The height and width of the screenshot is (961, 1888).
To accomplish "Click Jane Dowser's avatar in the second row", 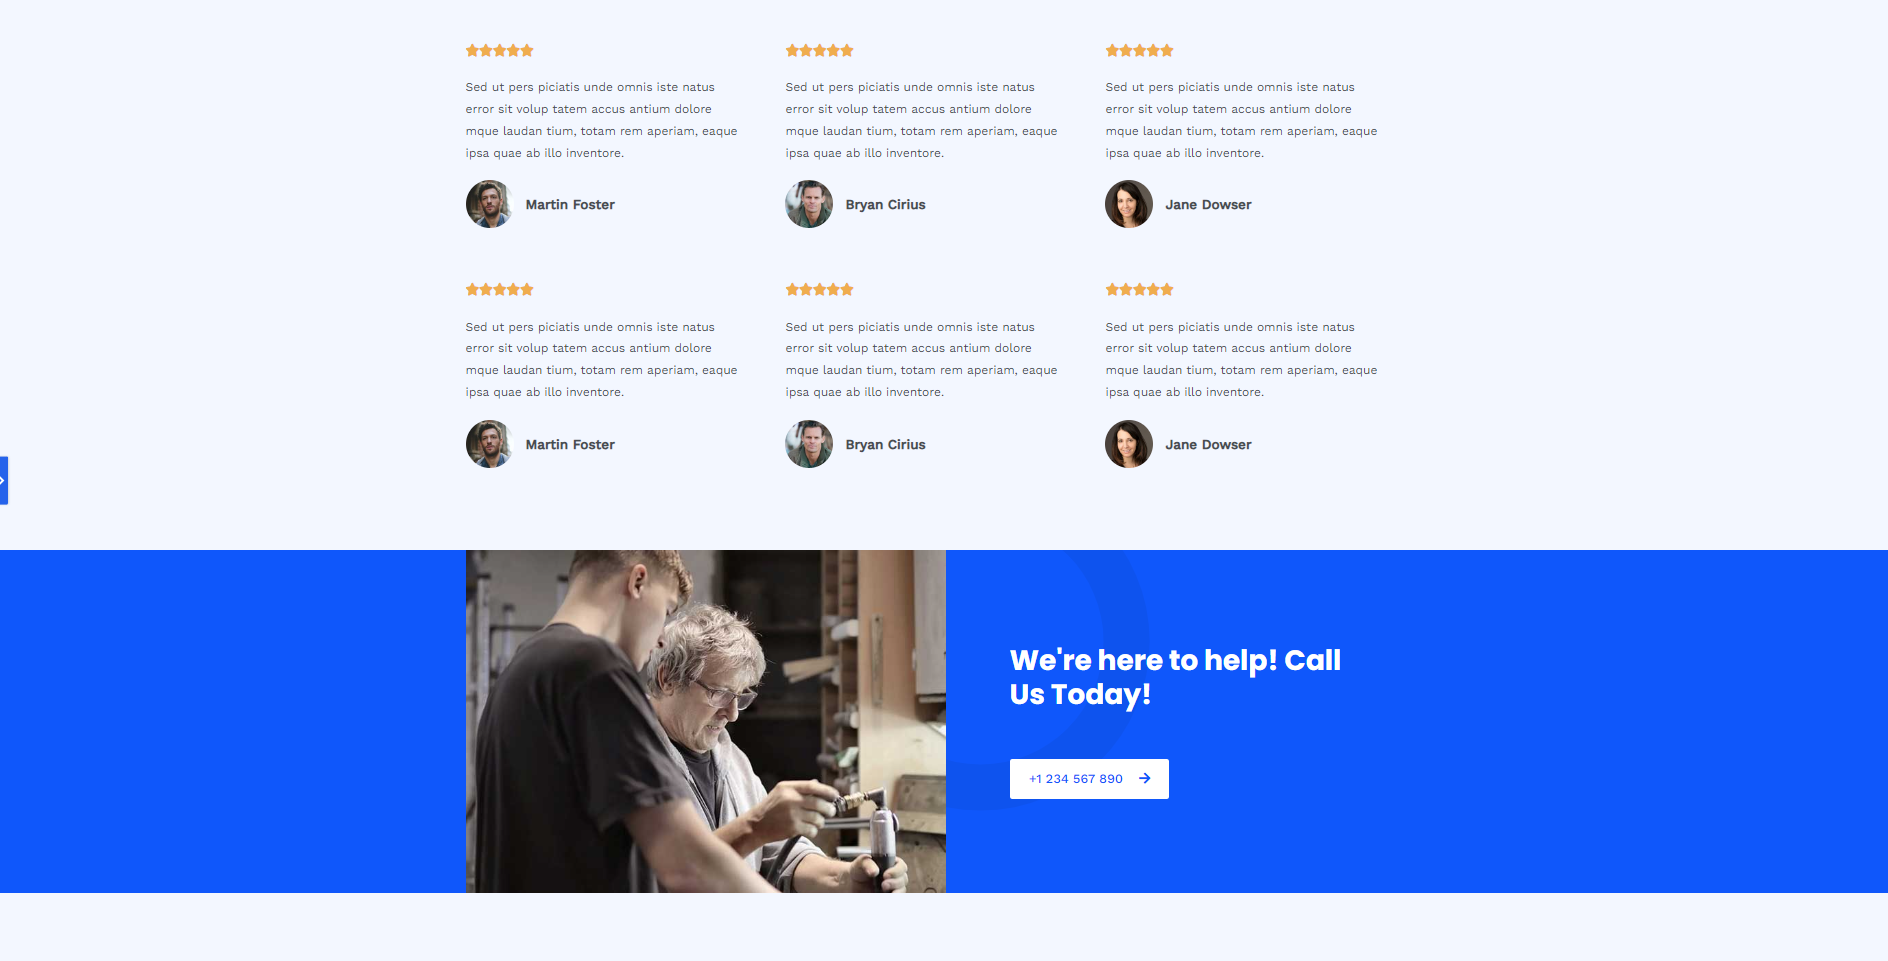I will [x=1129, y=444].
